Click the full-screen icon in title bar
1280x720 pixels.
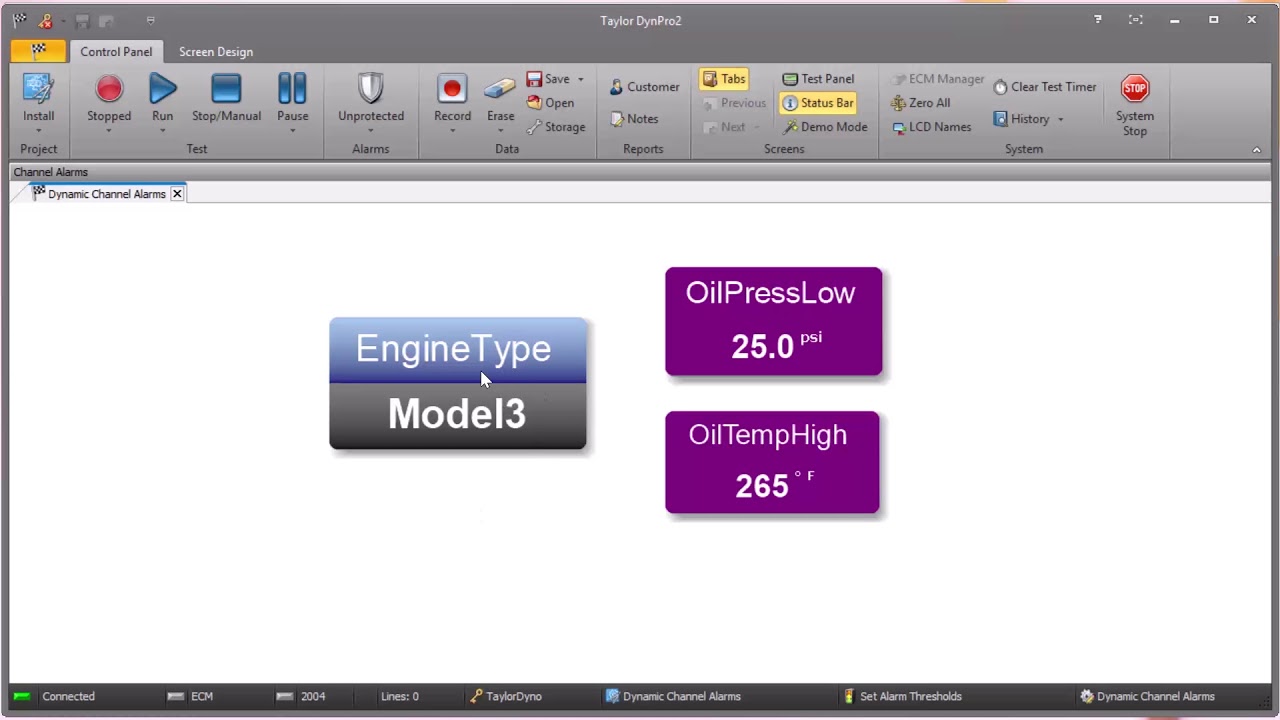pos(1136,20)
